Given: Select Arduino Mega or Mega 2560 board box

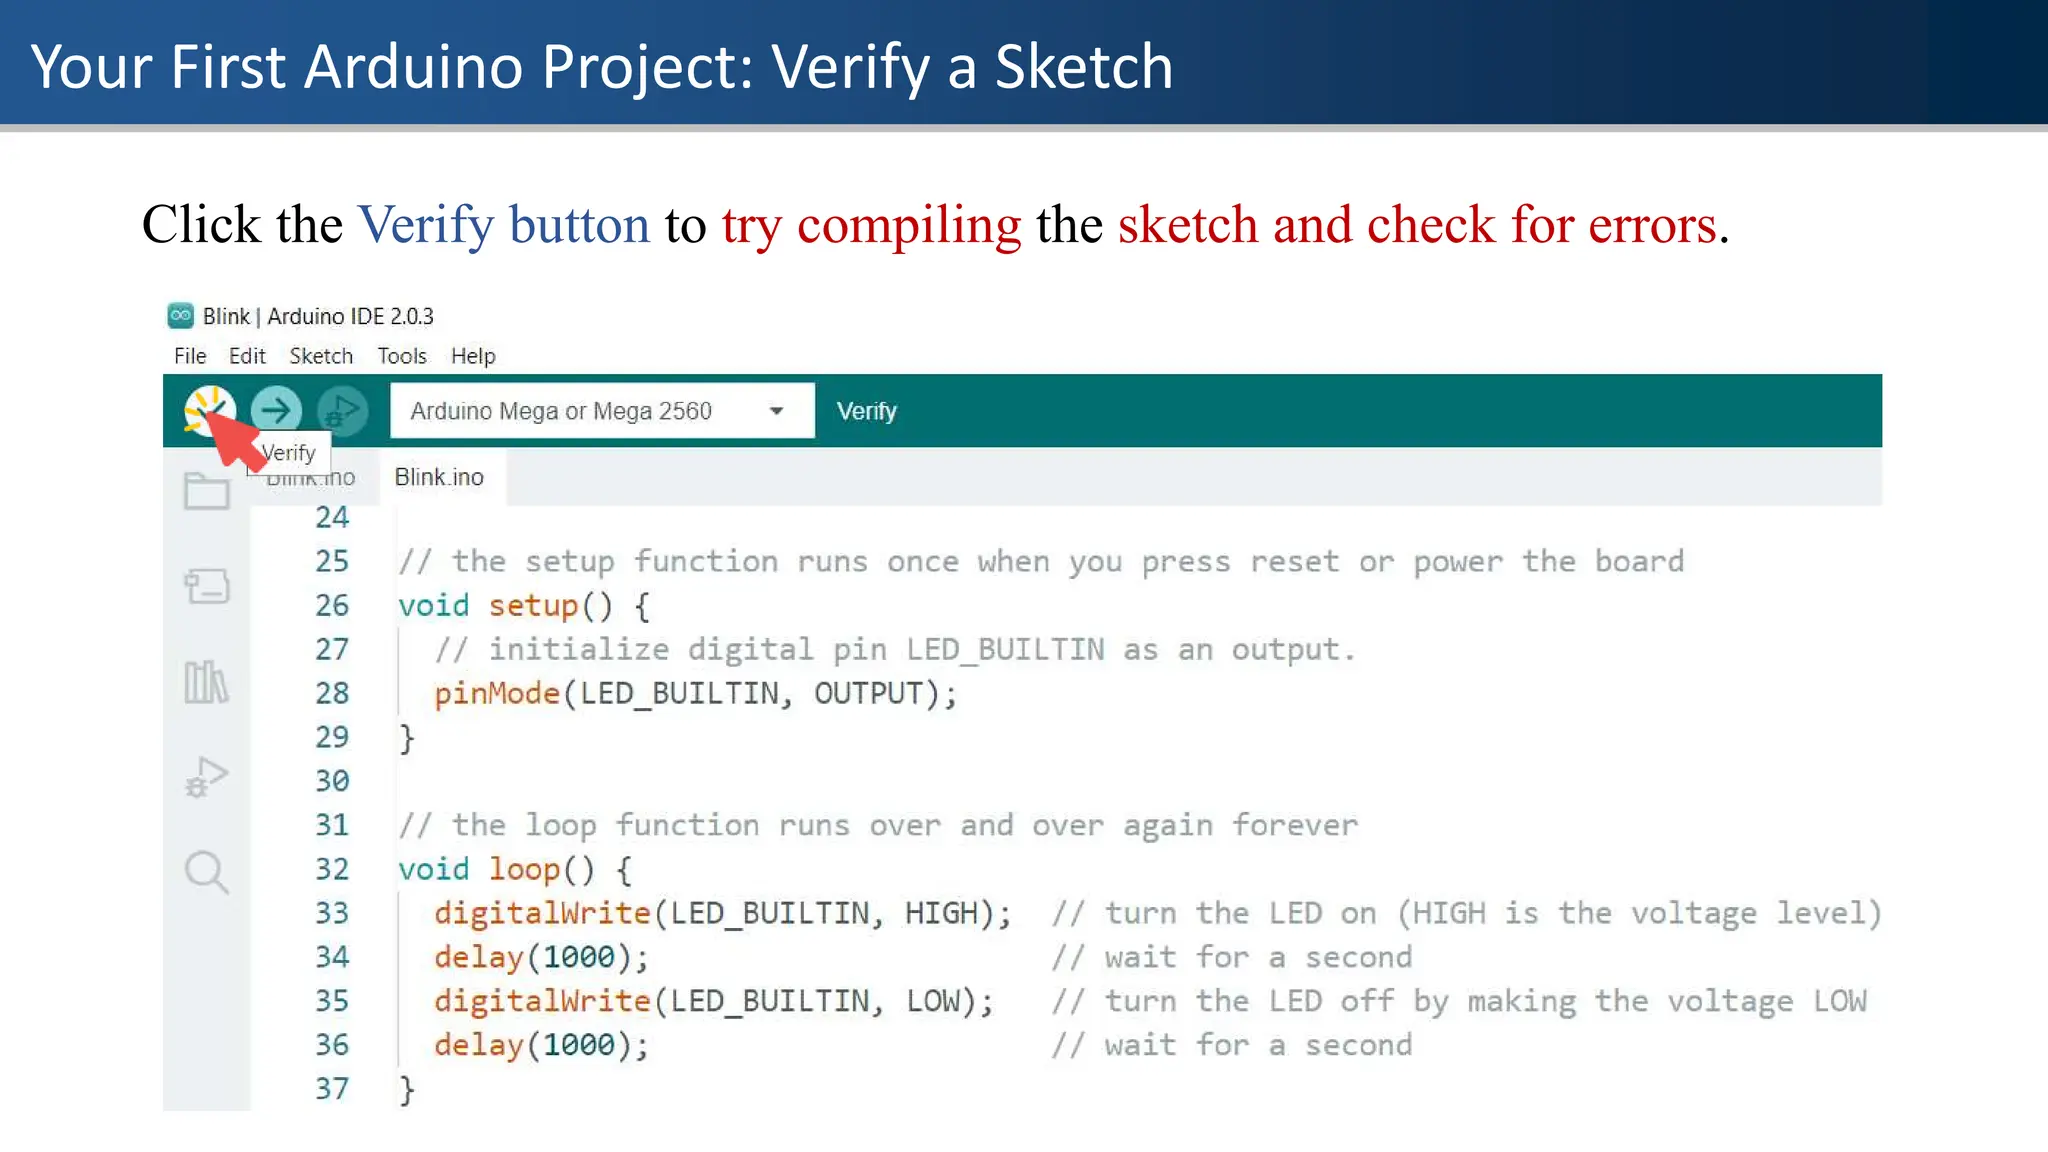Looking at the screenshot, I should (x=561, y=411).
